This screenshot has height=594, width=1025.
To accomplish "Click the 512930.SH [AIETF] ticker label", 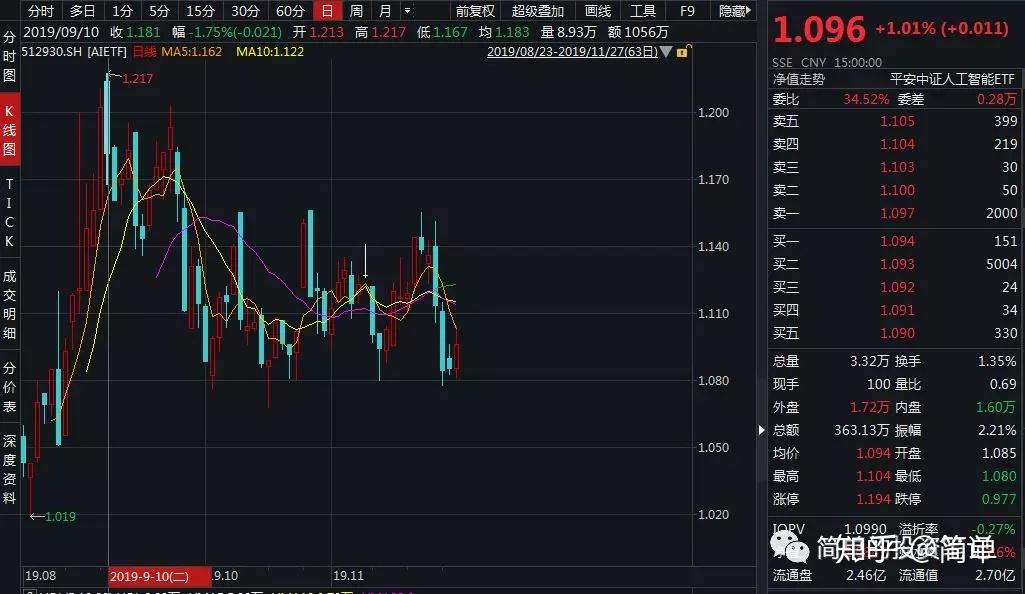I will [x=74, y=52].
